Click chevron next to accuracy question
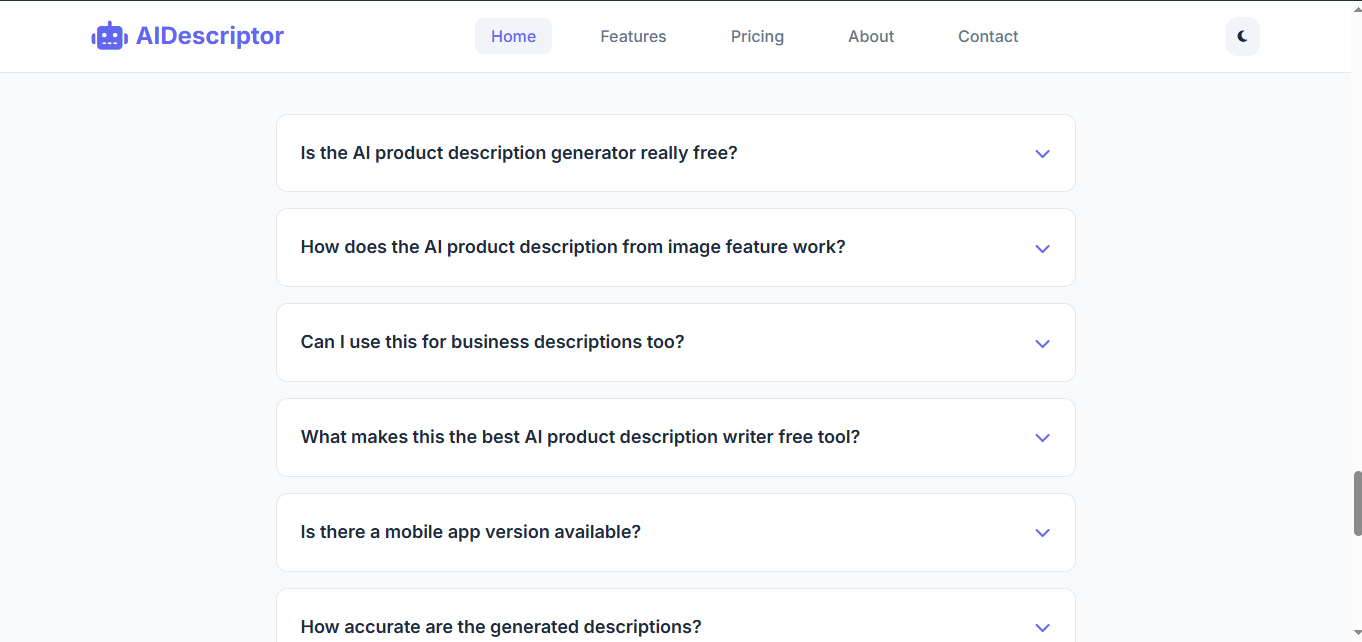Screen dimensions: 1362x642 click(x=1042, y=628)
